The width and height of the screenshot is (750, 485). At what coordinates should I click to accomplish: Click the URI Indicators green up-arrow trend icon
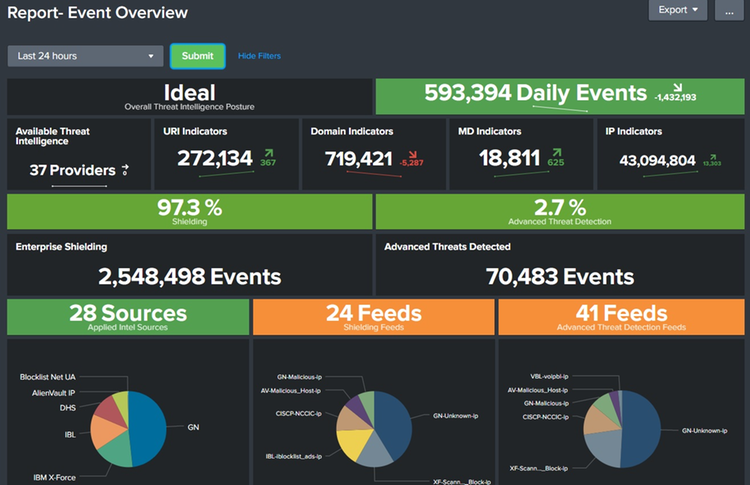tap(268, 150)
